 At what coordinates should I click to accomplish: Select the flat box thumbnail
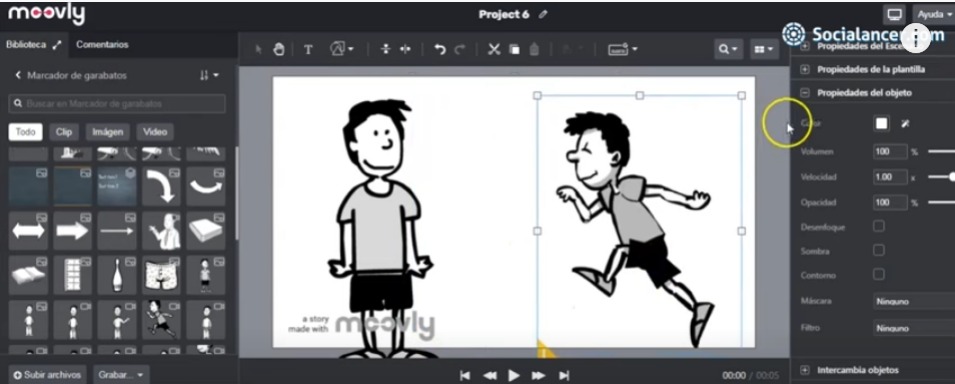[x=206, y=230]
